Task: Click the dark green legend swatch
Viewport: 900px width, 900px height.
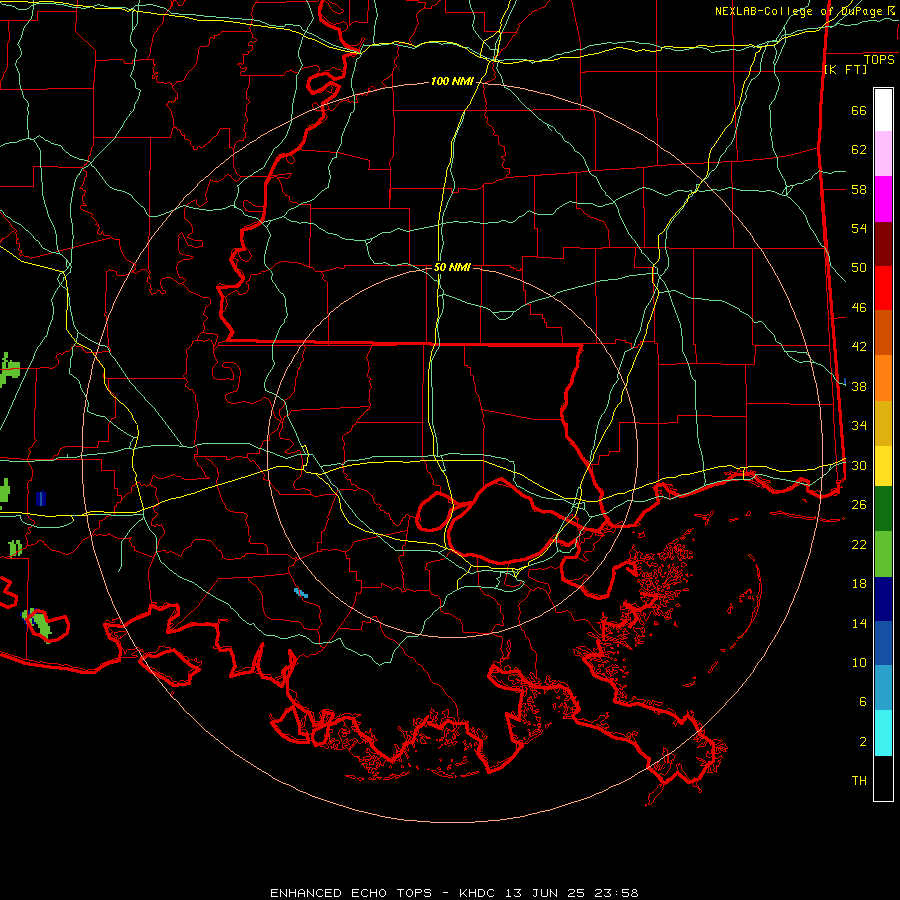Action: point(883,509)
